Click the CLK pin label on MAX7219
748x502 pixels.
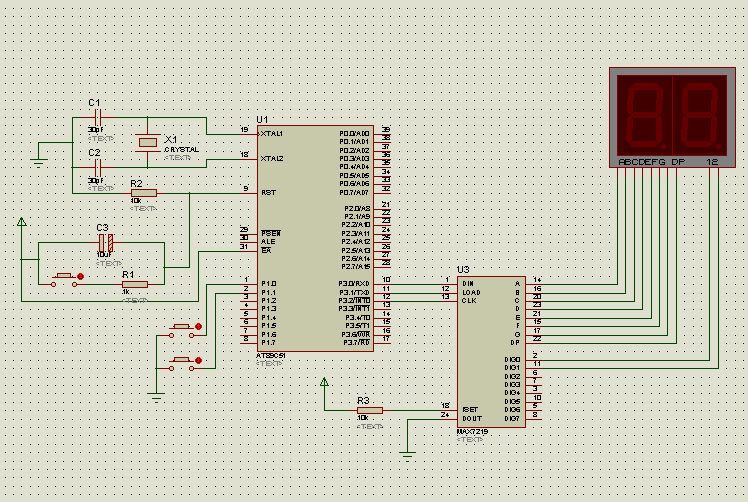pos(469,301)
